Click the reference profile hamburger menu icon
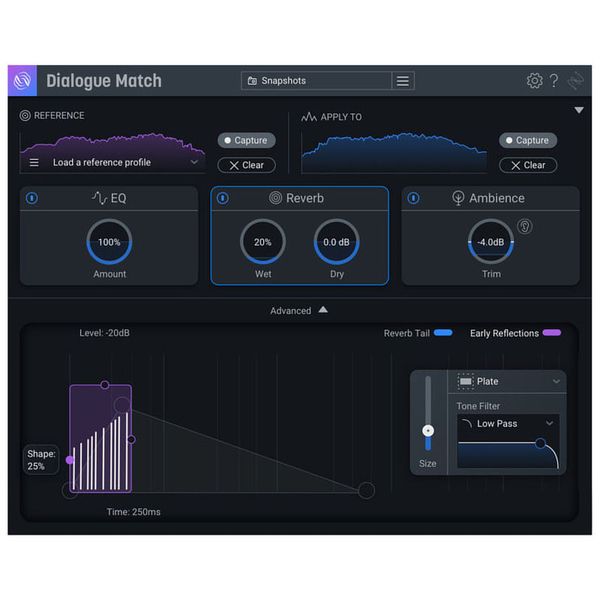Screen dimensions: 600x600 tap(34, 162)
